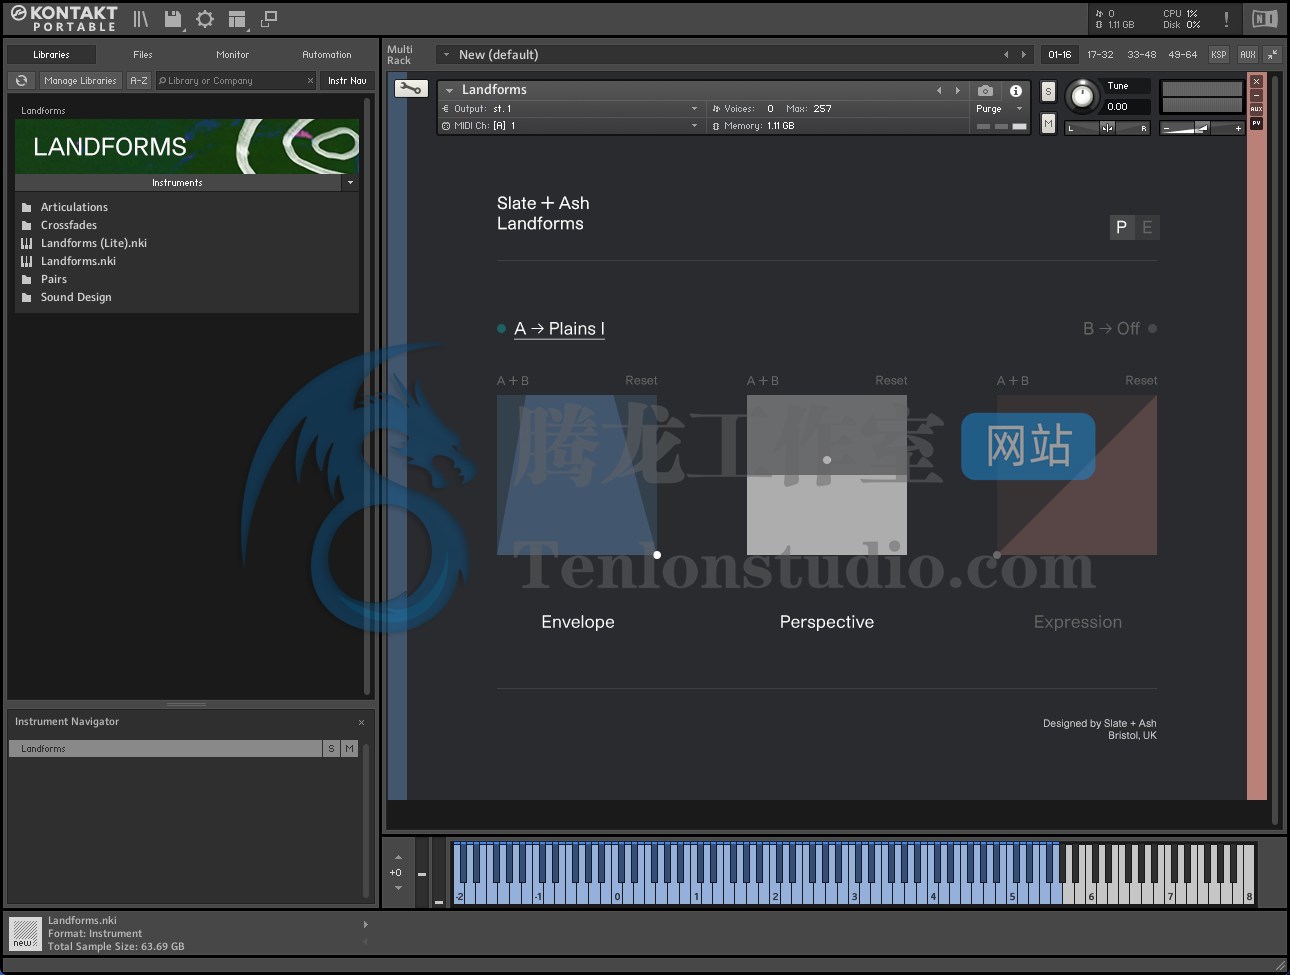Viewport: 1290px width, 975px height.
Task: Open the multi preset dropdown arrow
Action: (x=446, y=55)
